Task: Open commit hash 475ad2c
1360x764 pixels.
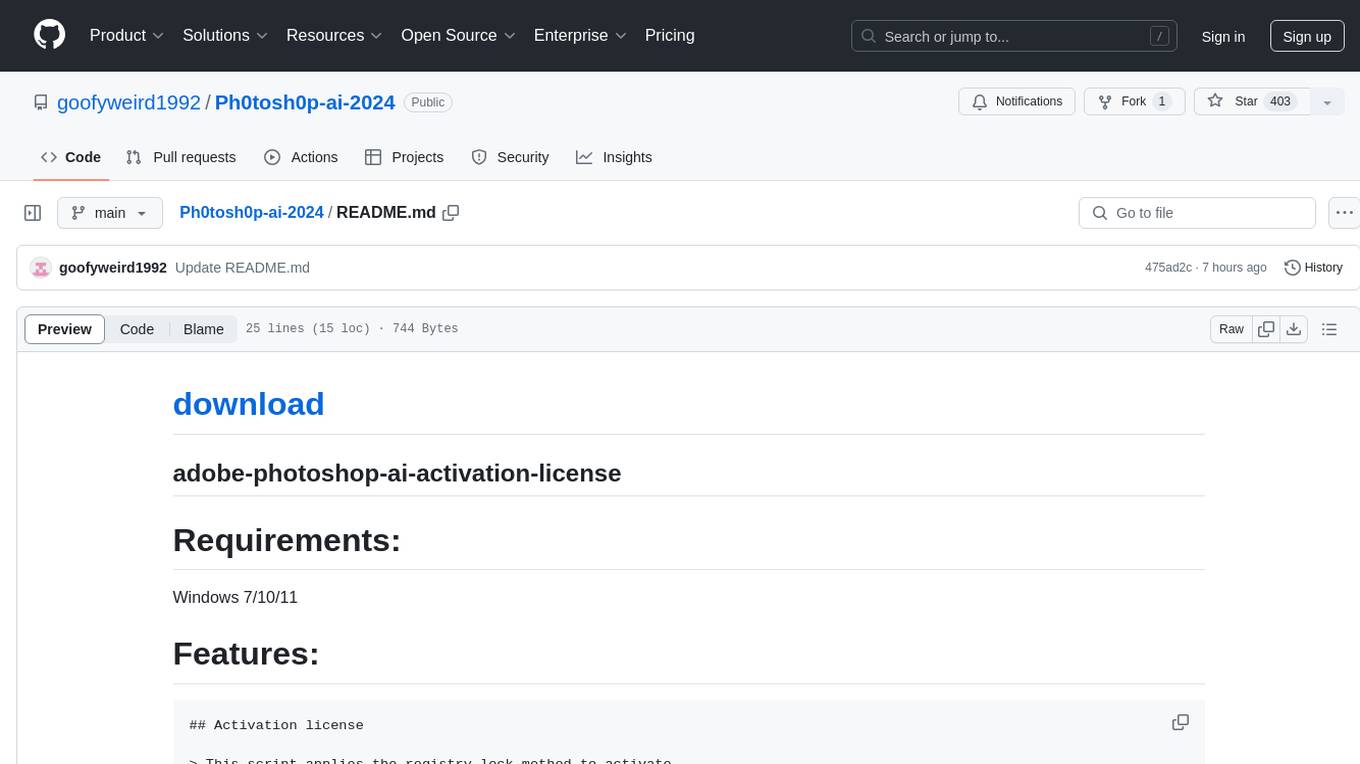Action: tap(1168, 267)
